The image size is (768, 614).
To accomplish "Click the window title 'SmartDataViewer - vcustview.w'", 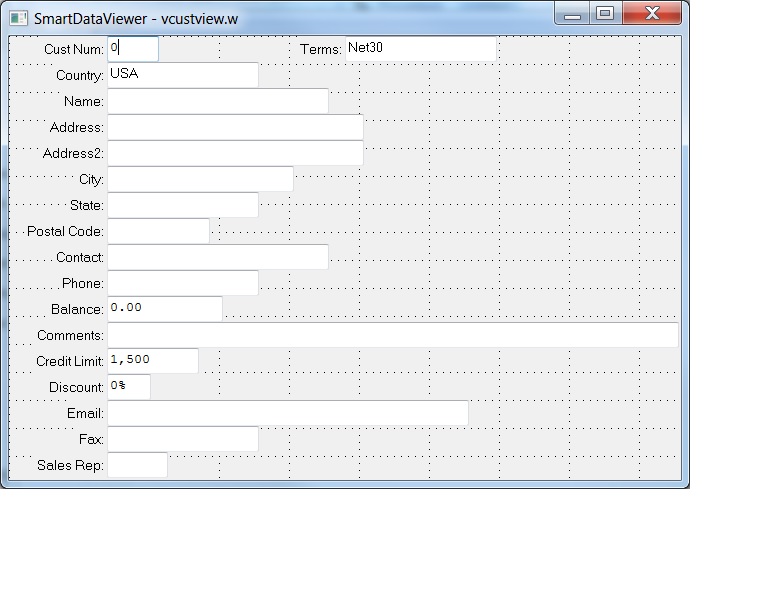I will [136, 19].
